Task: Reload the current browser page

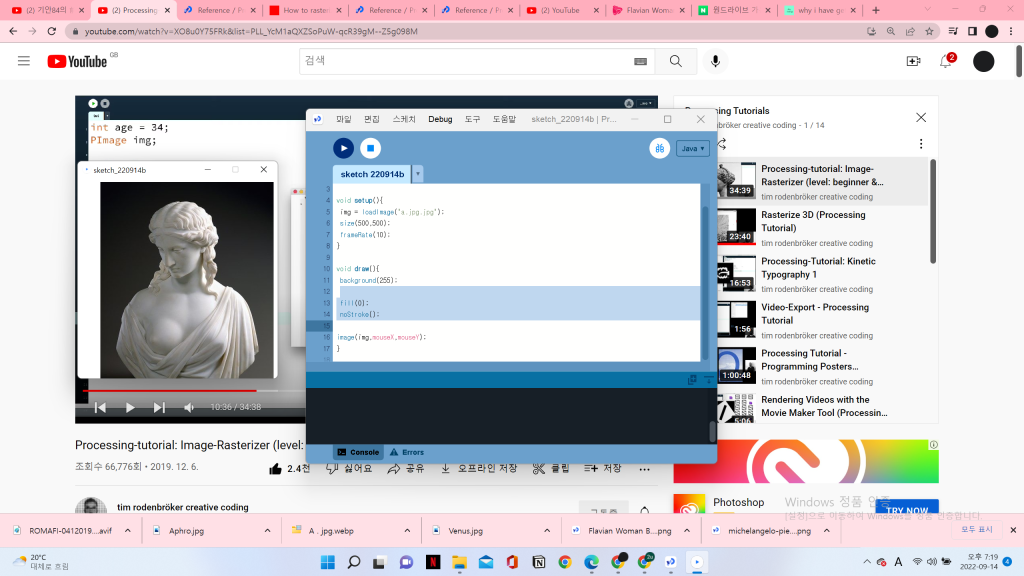Action: [x=52, y=31]
